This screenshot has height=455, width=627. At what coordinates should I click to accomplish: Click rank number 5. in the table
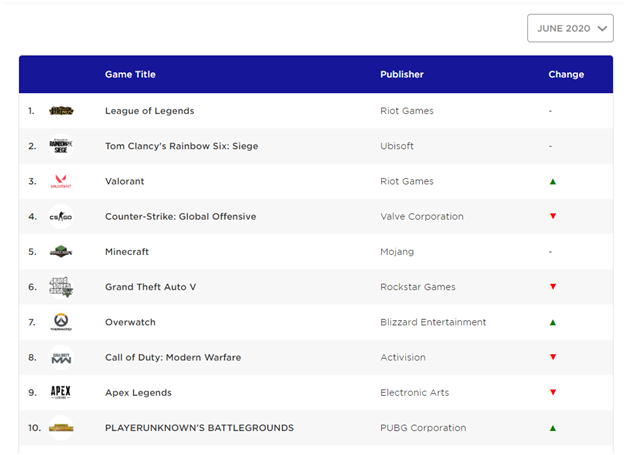(x=32, y=251)
